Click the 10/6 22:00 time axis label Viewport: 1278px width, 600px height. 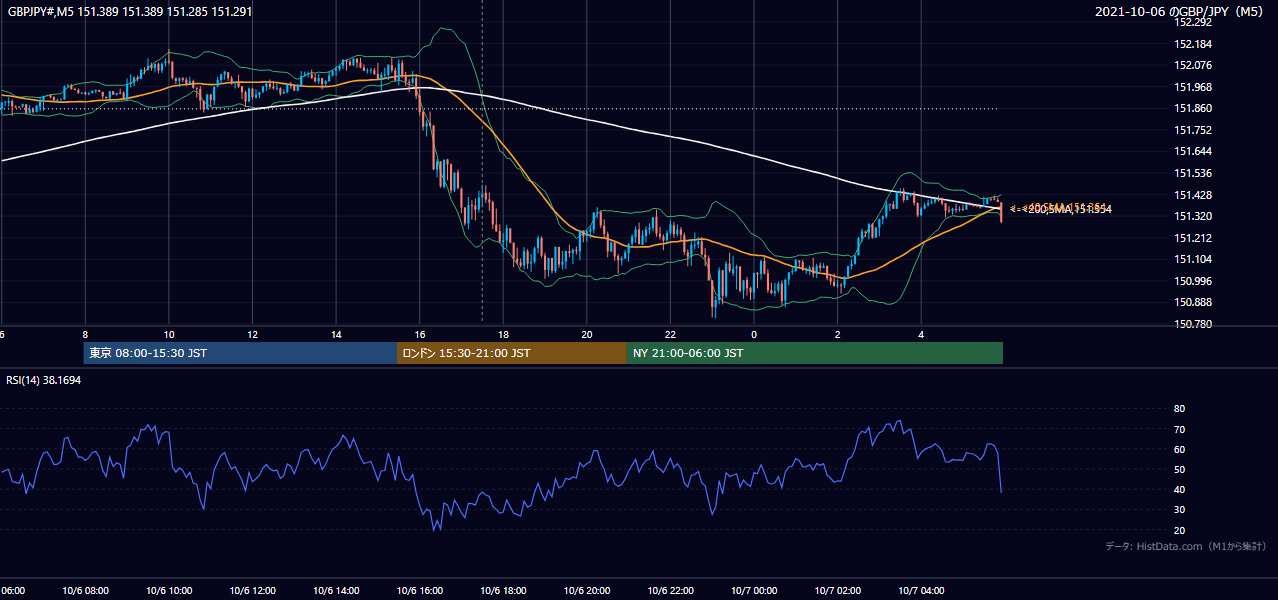point(670,591)
